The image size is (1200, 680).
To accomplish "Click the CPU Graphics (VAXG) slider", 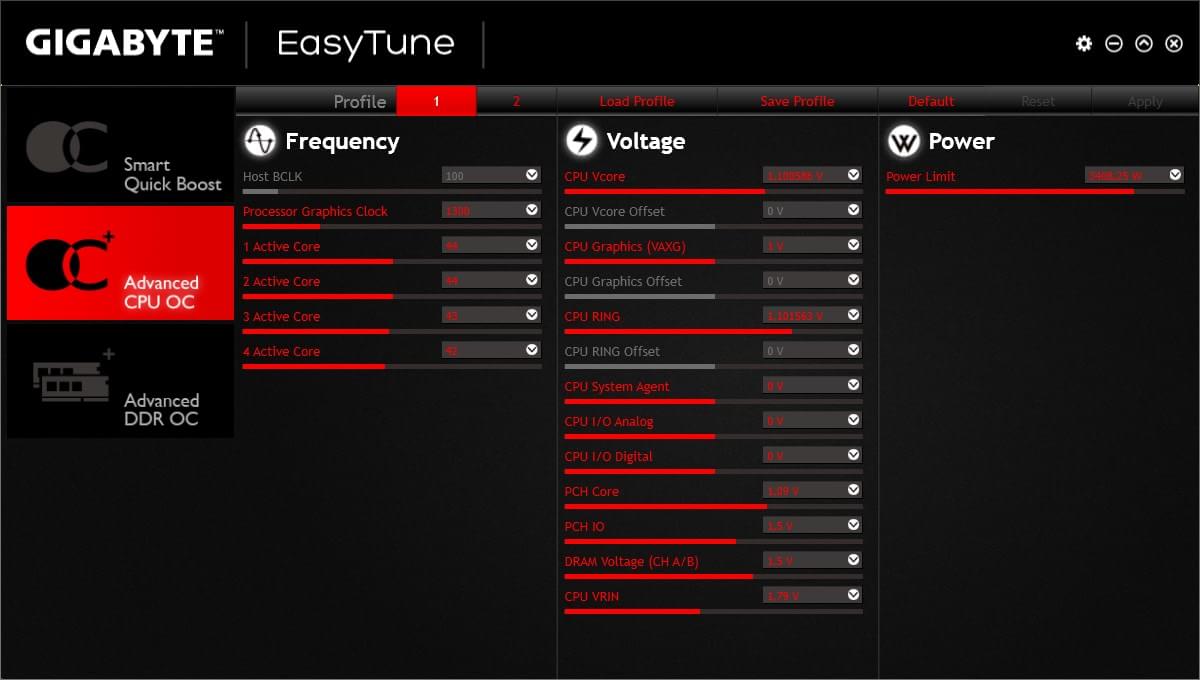I will (x=713, y=261).
